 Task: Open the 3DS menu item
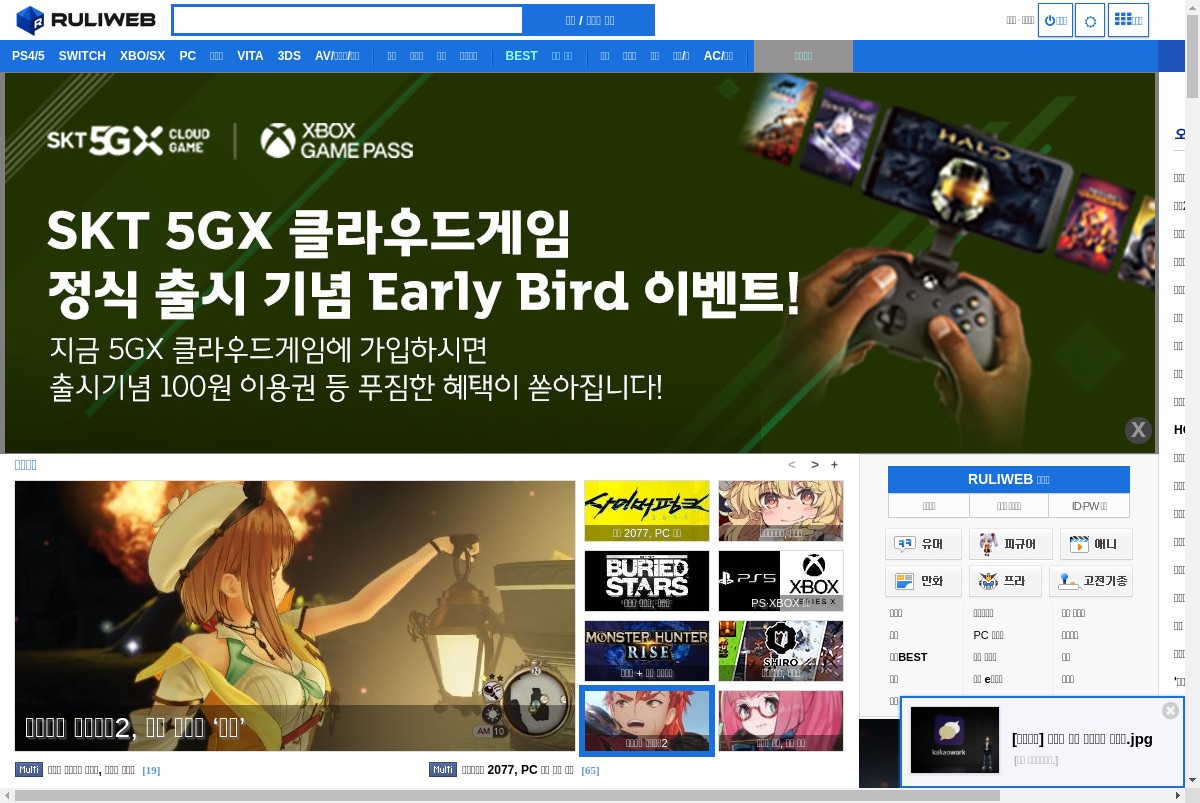pyautogui.click(x=289, y=56)
